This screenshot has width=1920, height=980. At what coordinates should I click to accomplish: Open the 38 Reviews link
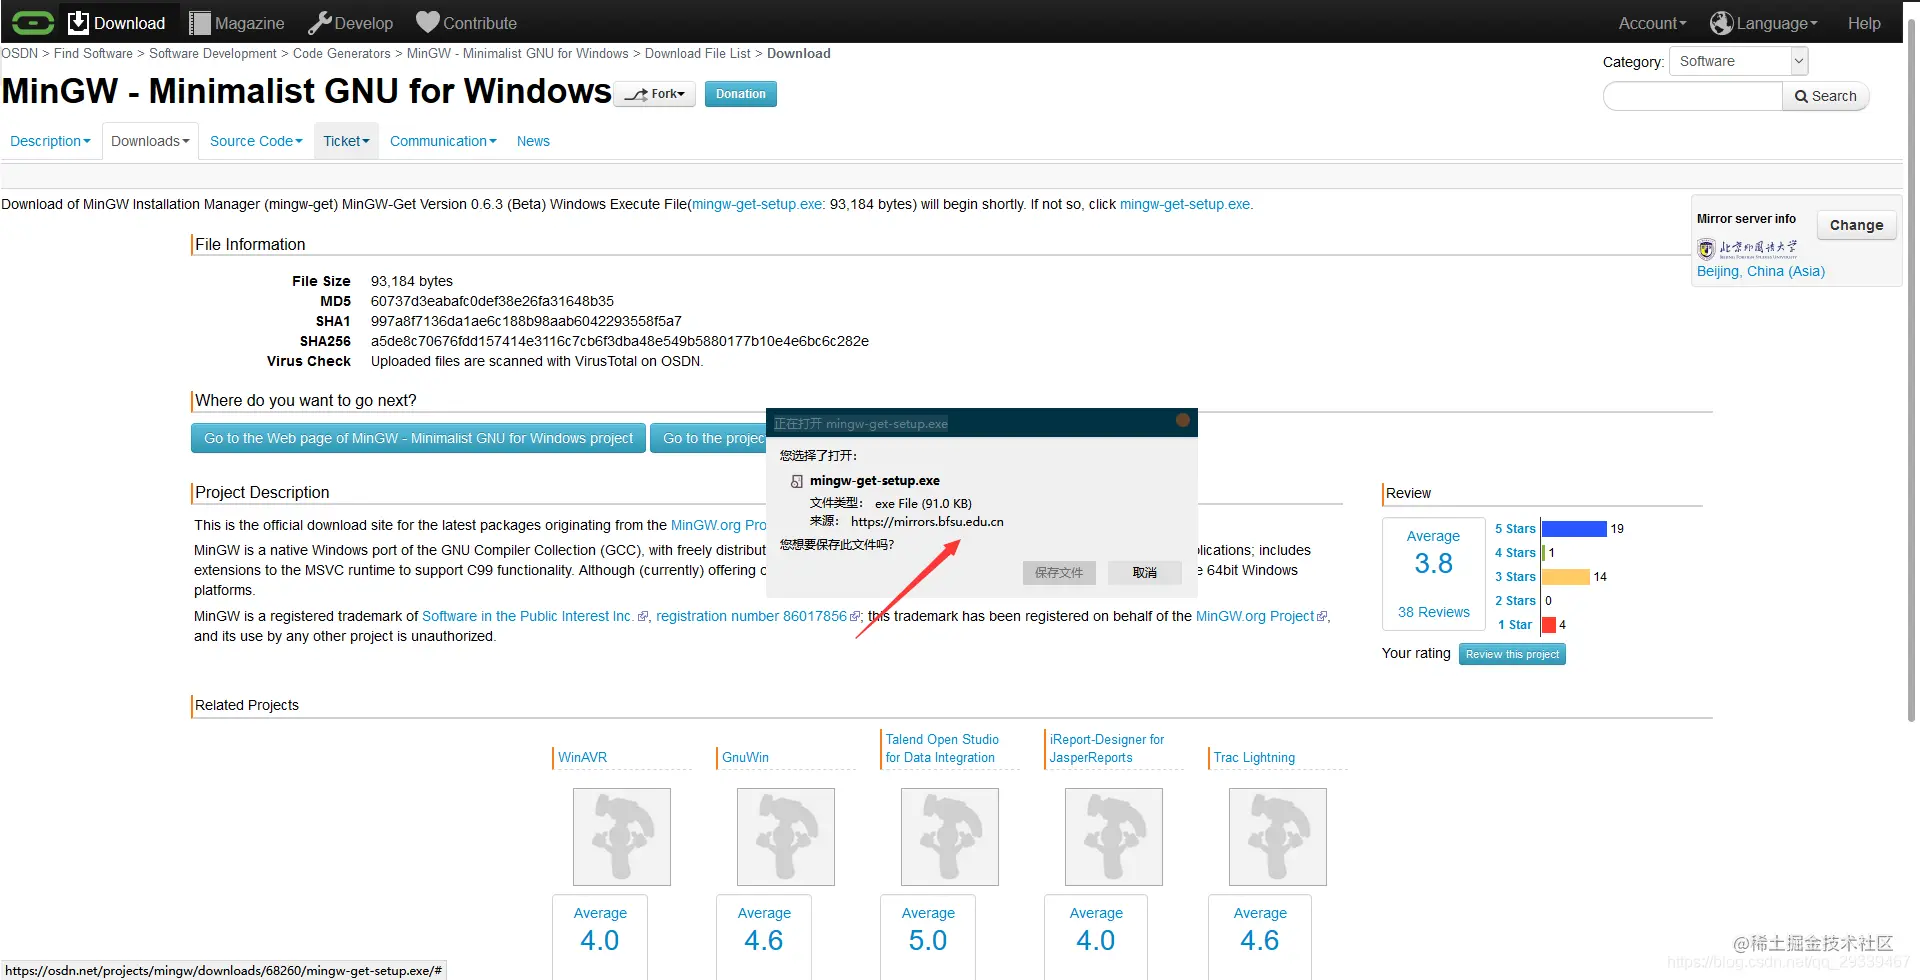[1434, 612]
